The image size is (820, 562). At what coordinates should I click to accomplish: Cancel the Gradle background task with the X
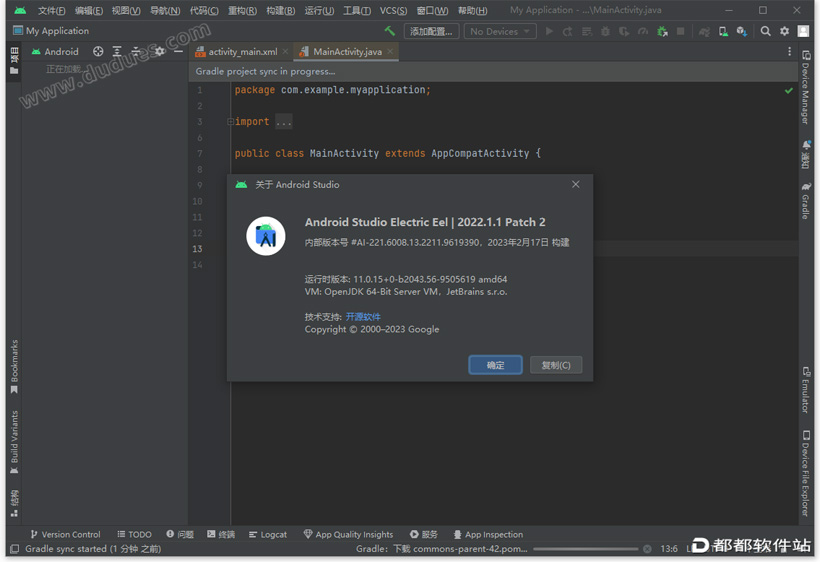pos(647,548)
